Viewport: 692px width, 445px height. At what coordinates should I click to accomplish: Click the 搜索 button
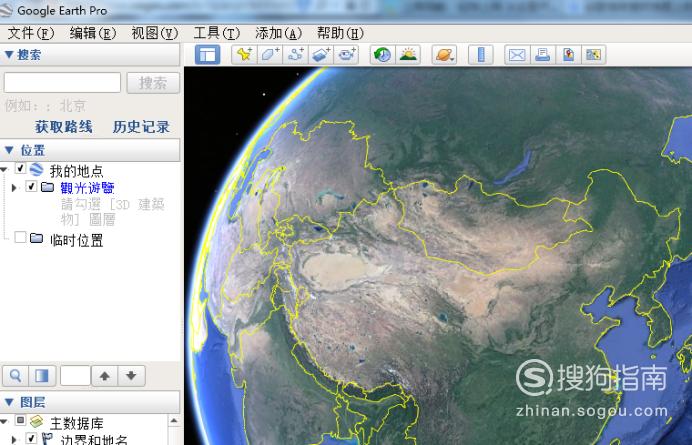(153, 83)
